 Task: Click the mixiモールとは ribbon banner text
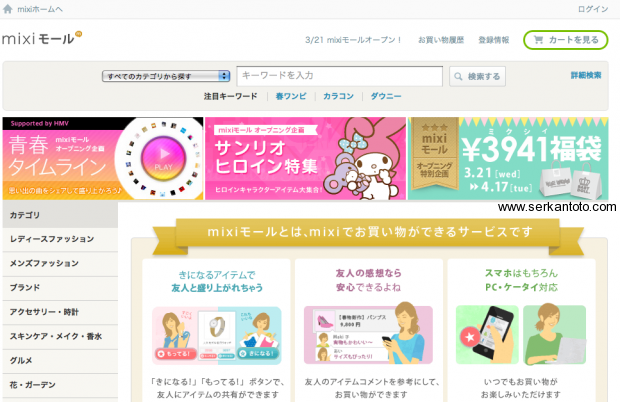click(x=369, y=232)
